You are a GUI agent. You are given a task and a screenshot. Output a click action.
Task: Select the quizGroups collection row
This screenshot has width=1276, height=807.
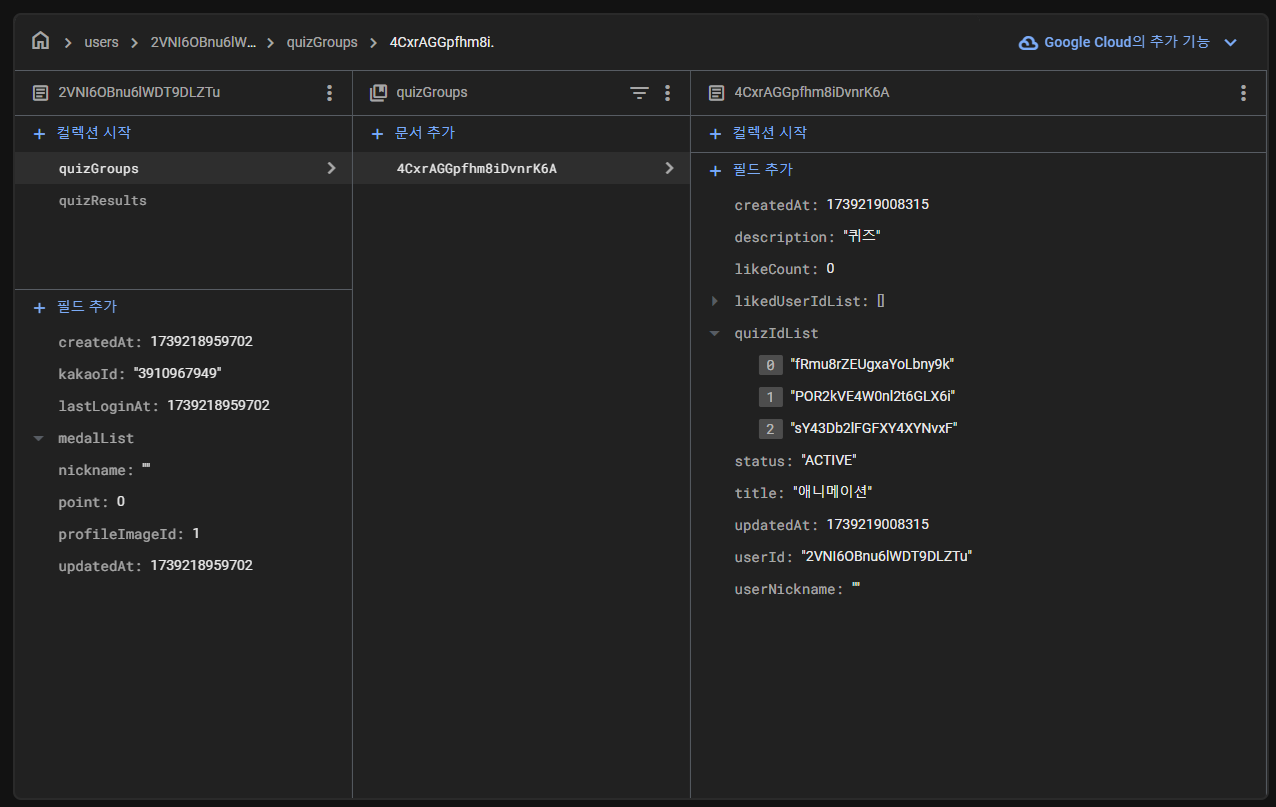(x=183, y=168)
